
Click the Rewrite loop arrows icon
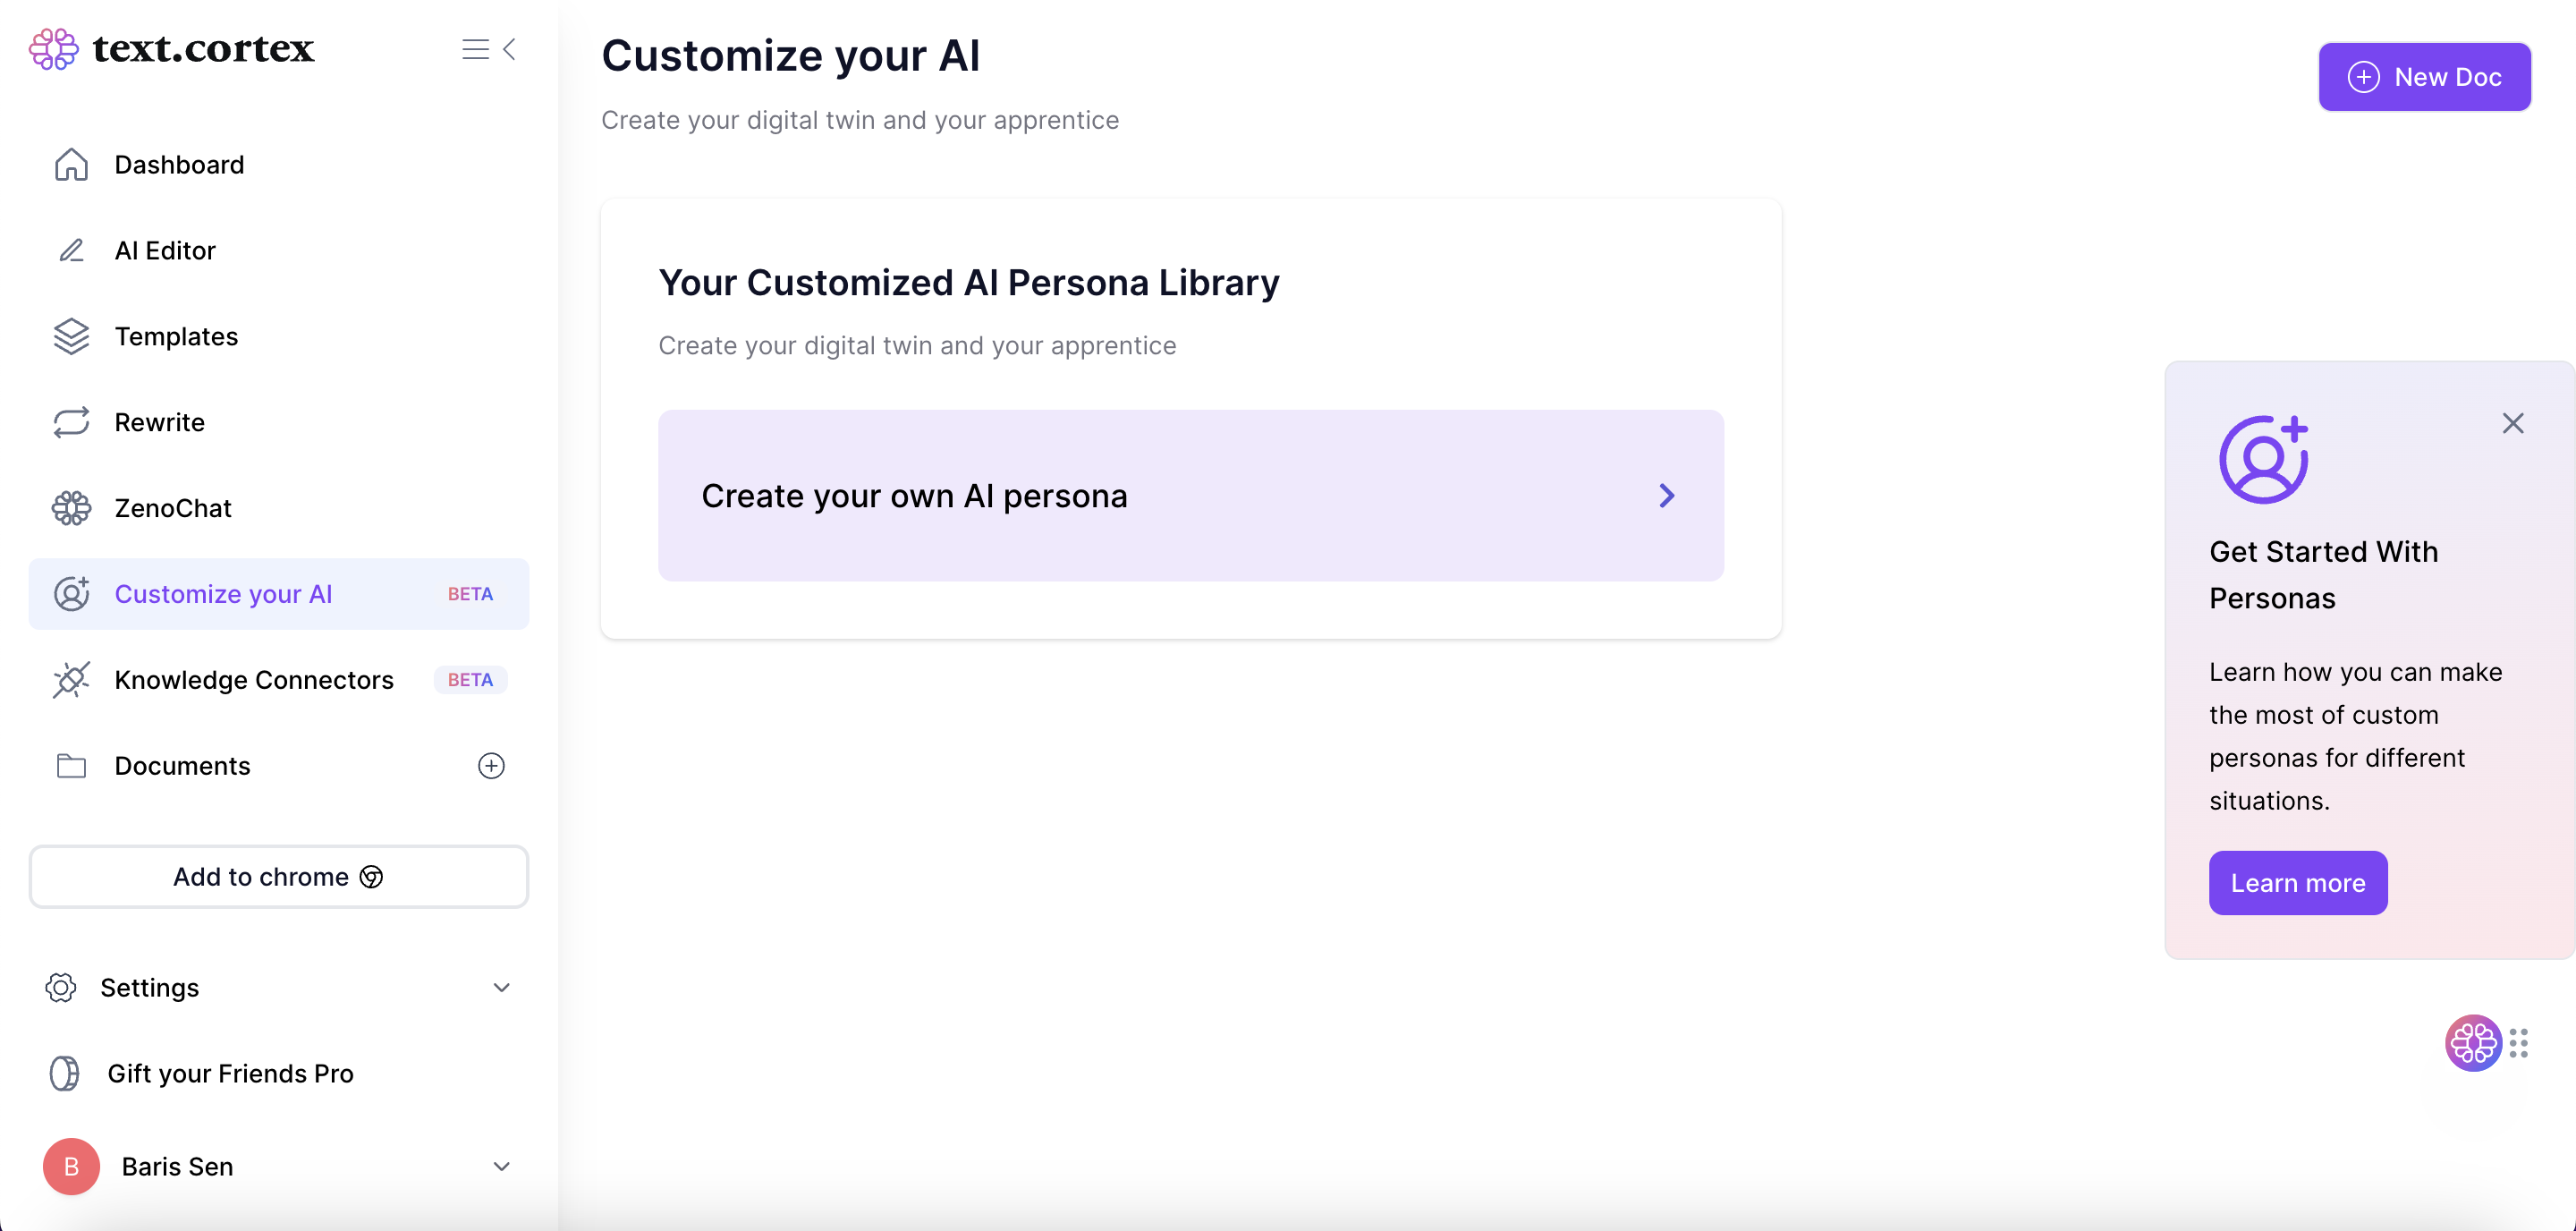pyautogui.click(x=71, y=422)
